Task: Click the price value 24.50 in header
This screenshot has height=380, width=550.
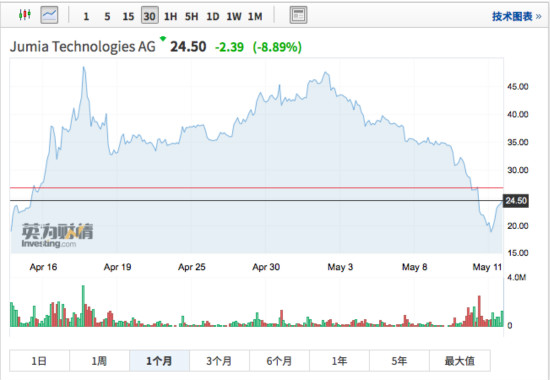Action: pos(188,47)
